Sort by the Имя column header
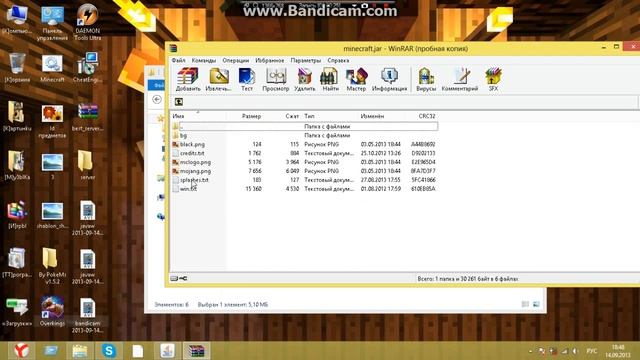 [178, 116]
